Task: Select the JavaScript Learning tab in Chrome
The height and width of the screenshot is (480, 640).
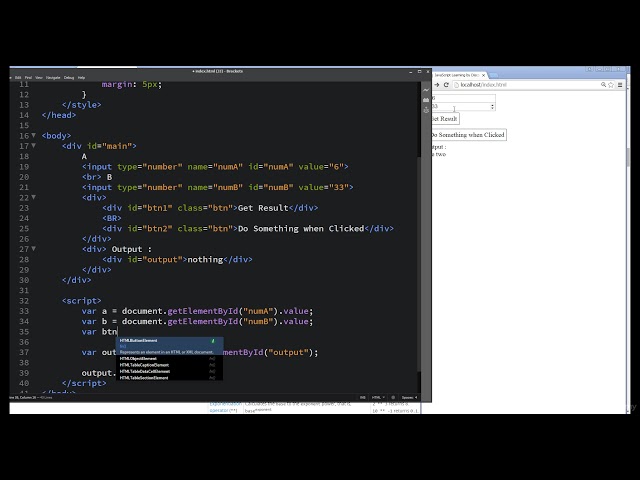Action: [456, 75]
